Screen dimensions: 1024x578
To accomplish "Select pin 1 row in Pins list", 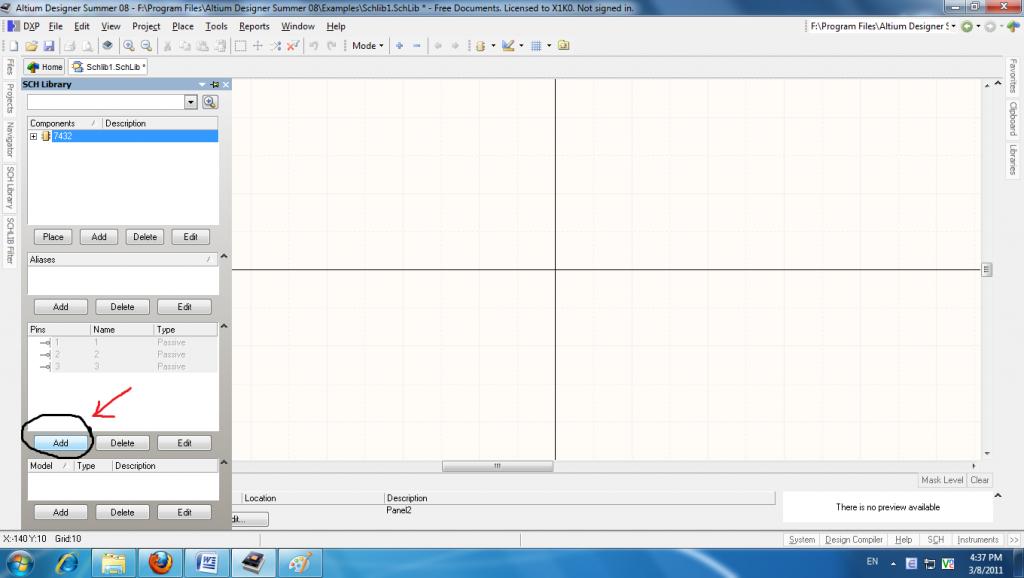I will pyautogui.click(x=123, y=342).
